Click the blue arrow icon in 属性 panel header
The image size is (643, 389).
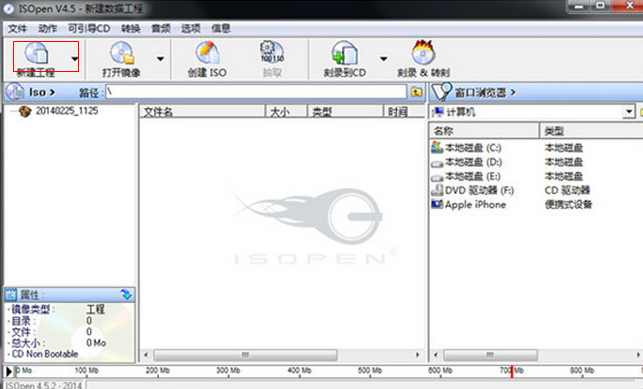pos(126,294)
